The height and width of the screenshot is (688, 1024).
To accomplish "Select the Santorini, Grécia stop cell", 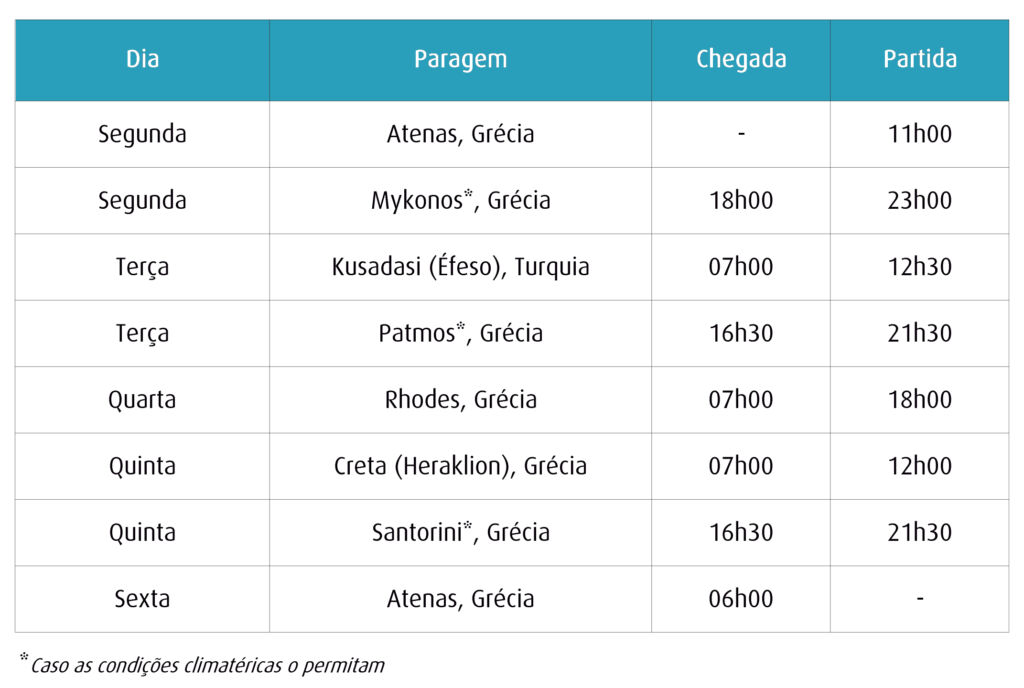I will [460, 533].
